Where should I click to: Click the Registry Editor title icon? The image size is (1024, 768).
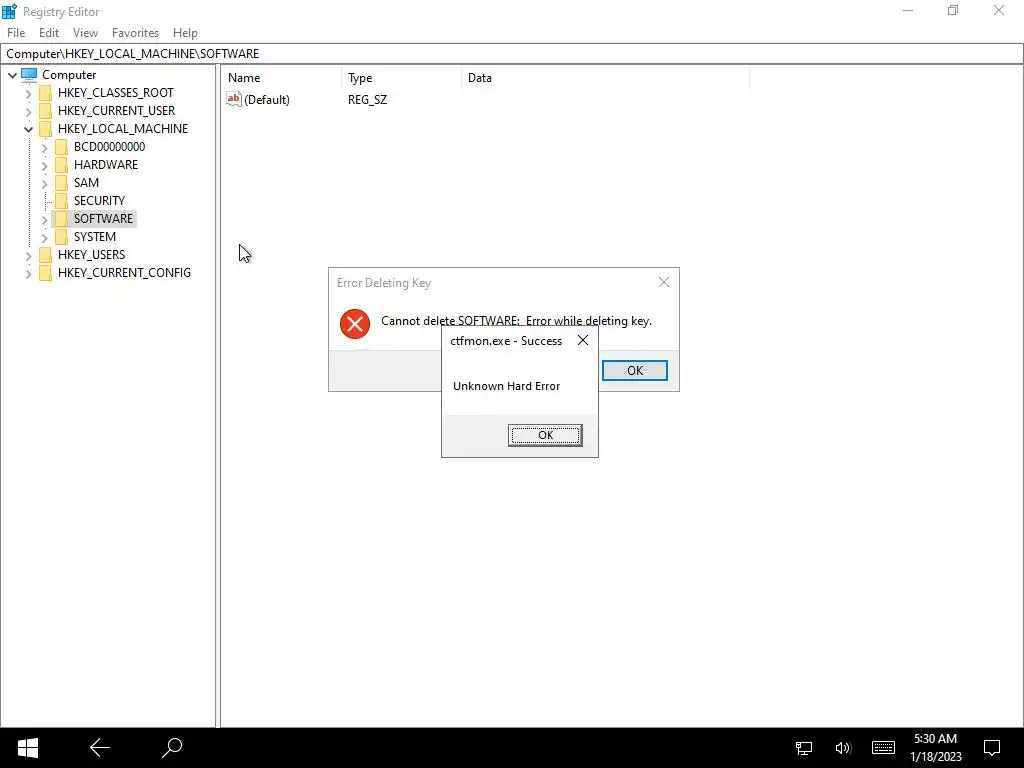(9, 11)
